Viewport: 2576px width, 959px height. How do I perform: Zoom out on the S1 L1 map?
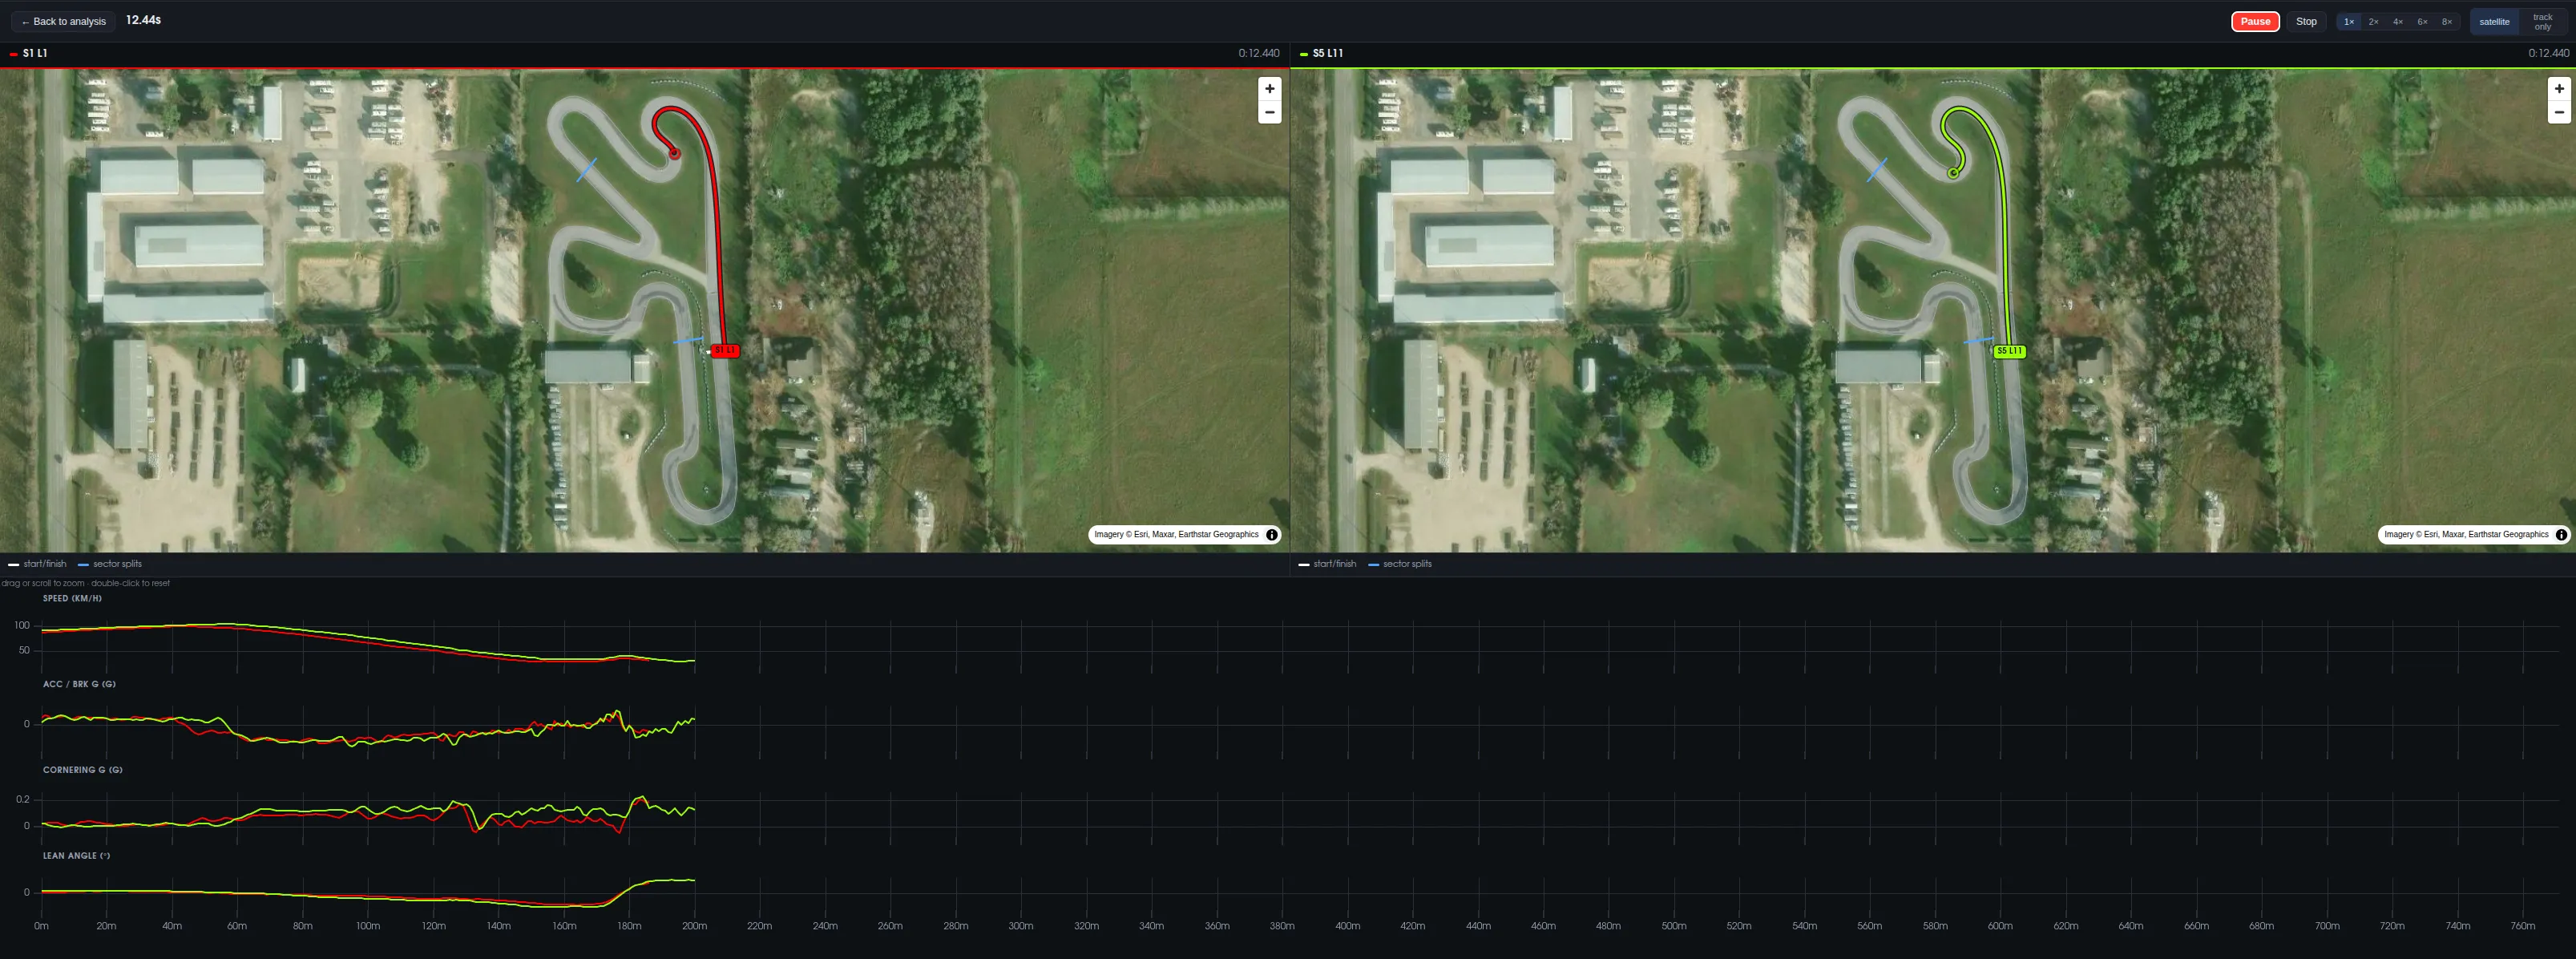click(x=1269, y=112)
